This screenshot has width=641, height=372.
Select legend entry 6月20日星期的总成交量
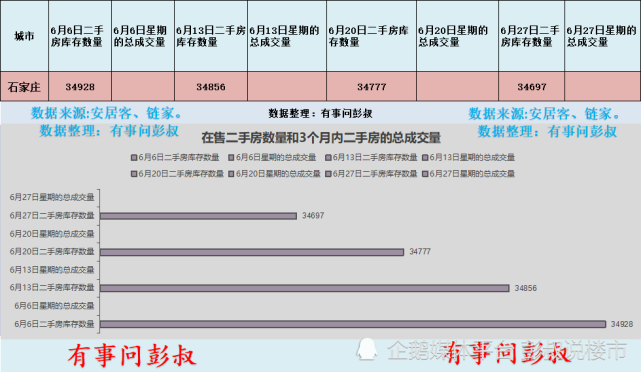tap(274, 174)
